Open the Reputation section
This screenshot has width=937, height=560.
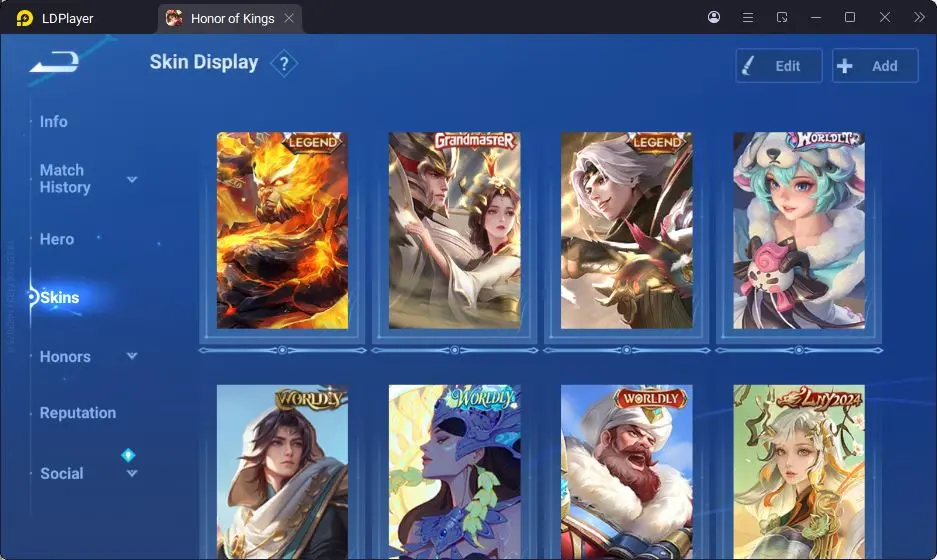(78, 413)
